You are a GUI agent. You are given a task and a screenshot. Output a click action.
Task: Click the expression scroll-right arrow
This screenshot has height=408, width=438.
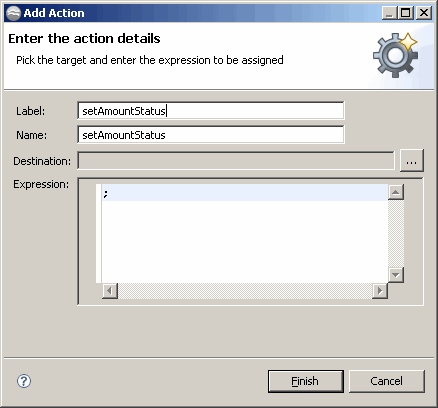point(380,291)
